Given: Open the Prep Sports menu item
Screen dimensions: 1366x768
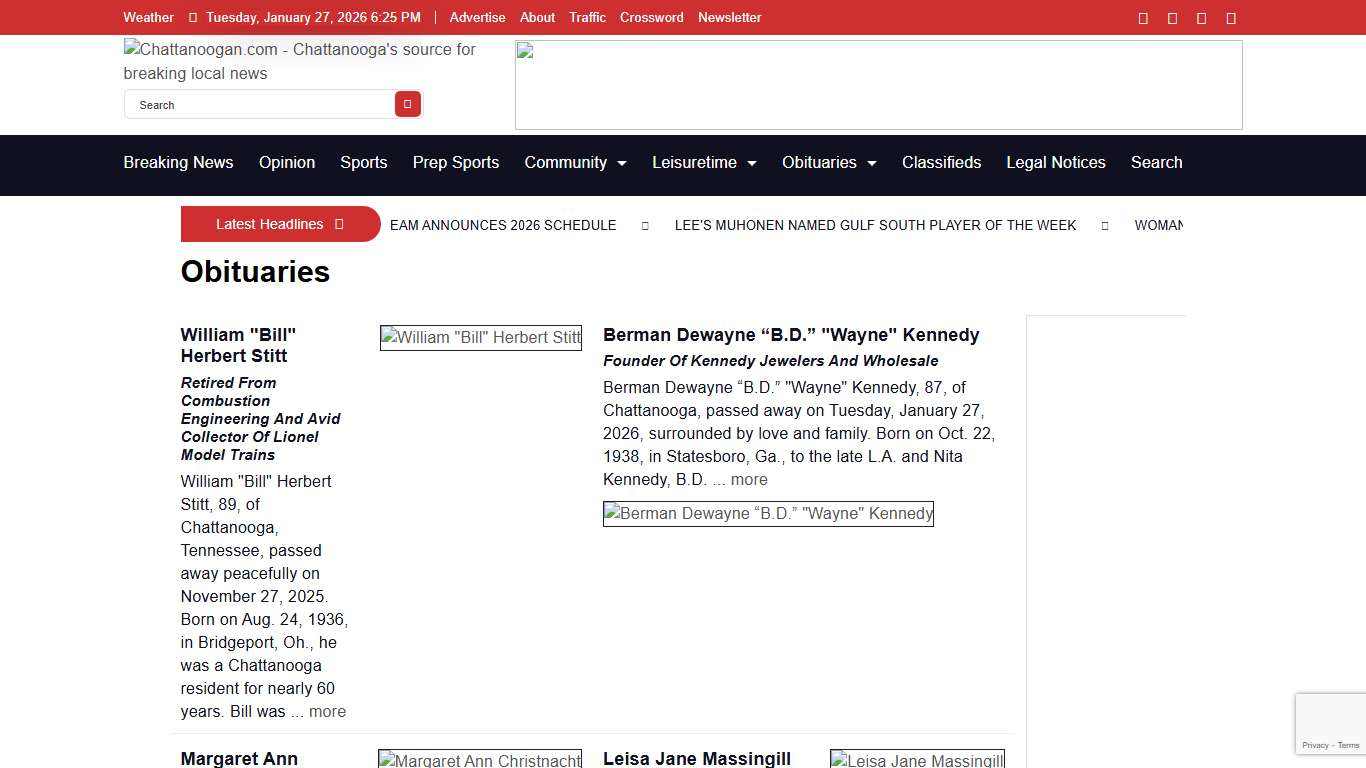Looking at the screenshot, I should coord(455,163).
